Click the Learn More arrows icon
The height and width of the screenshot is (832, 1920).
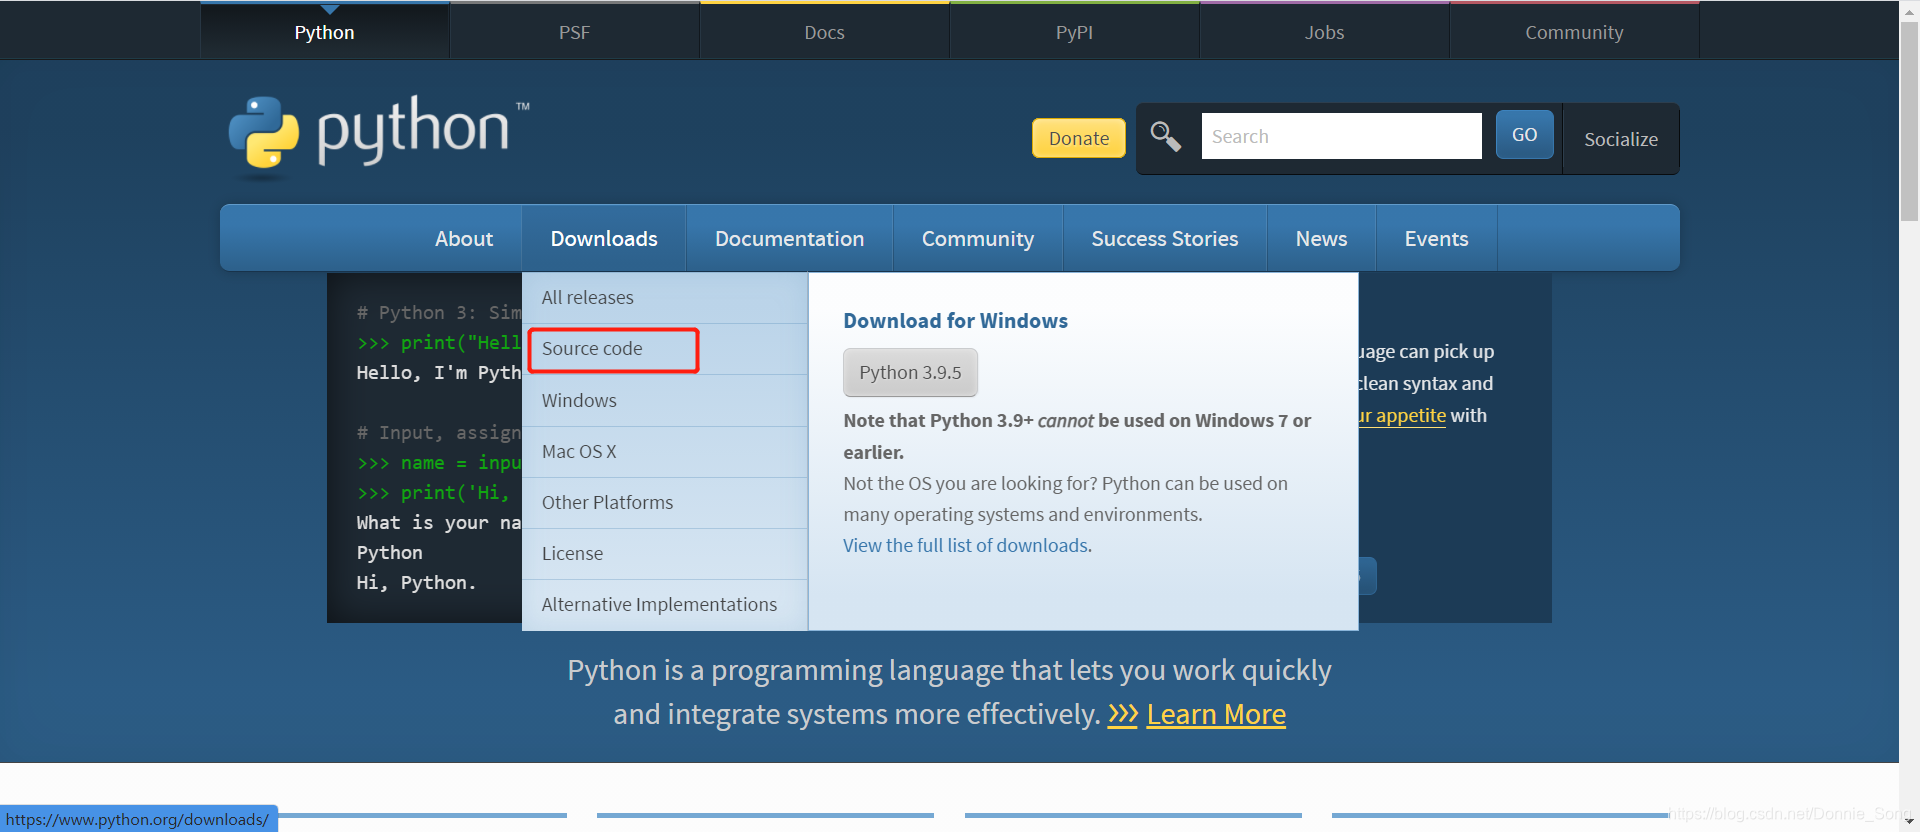click(x=1123, y=714)
